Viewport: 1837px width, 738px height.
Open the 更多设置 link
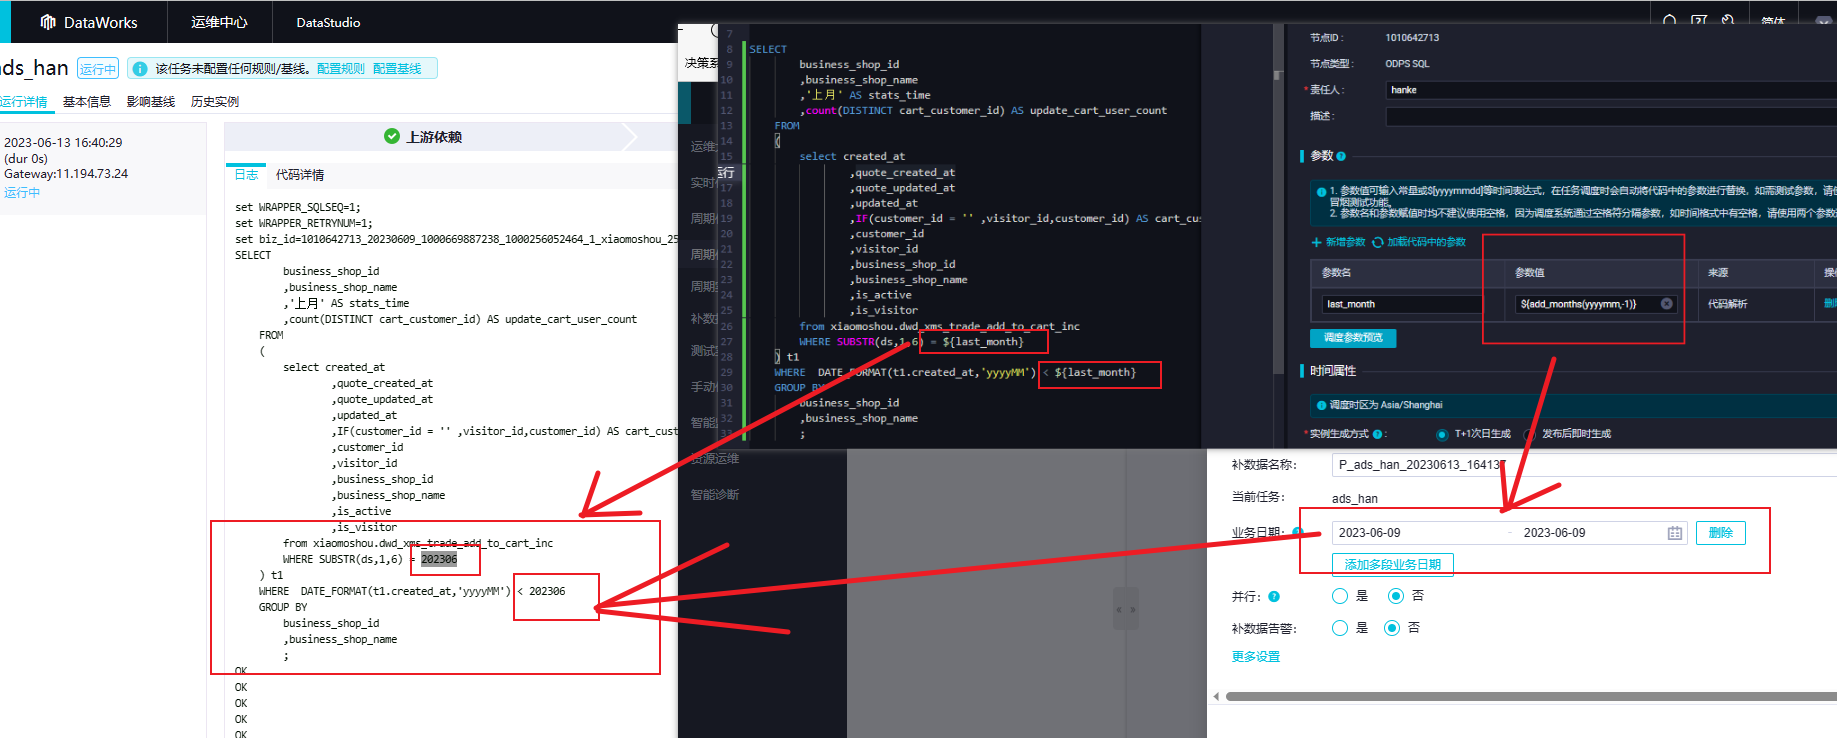pyautogui.click(x=1256, y=657)
